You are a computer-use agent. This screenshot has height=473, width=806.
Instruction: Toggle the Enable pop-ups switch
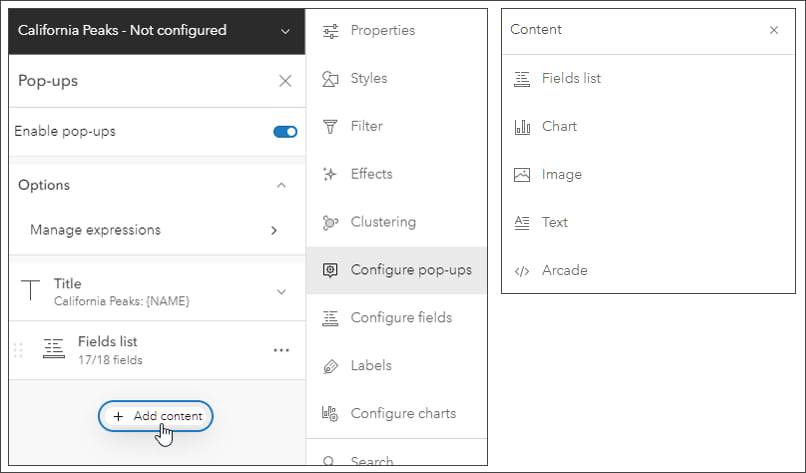(285, 132)
